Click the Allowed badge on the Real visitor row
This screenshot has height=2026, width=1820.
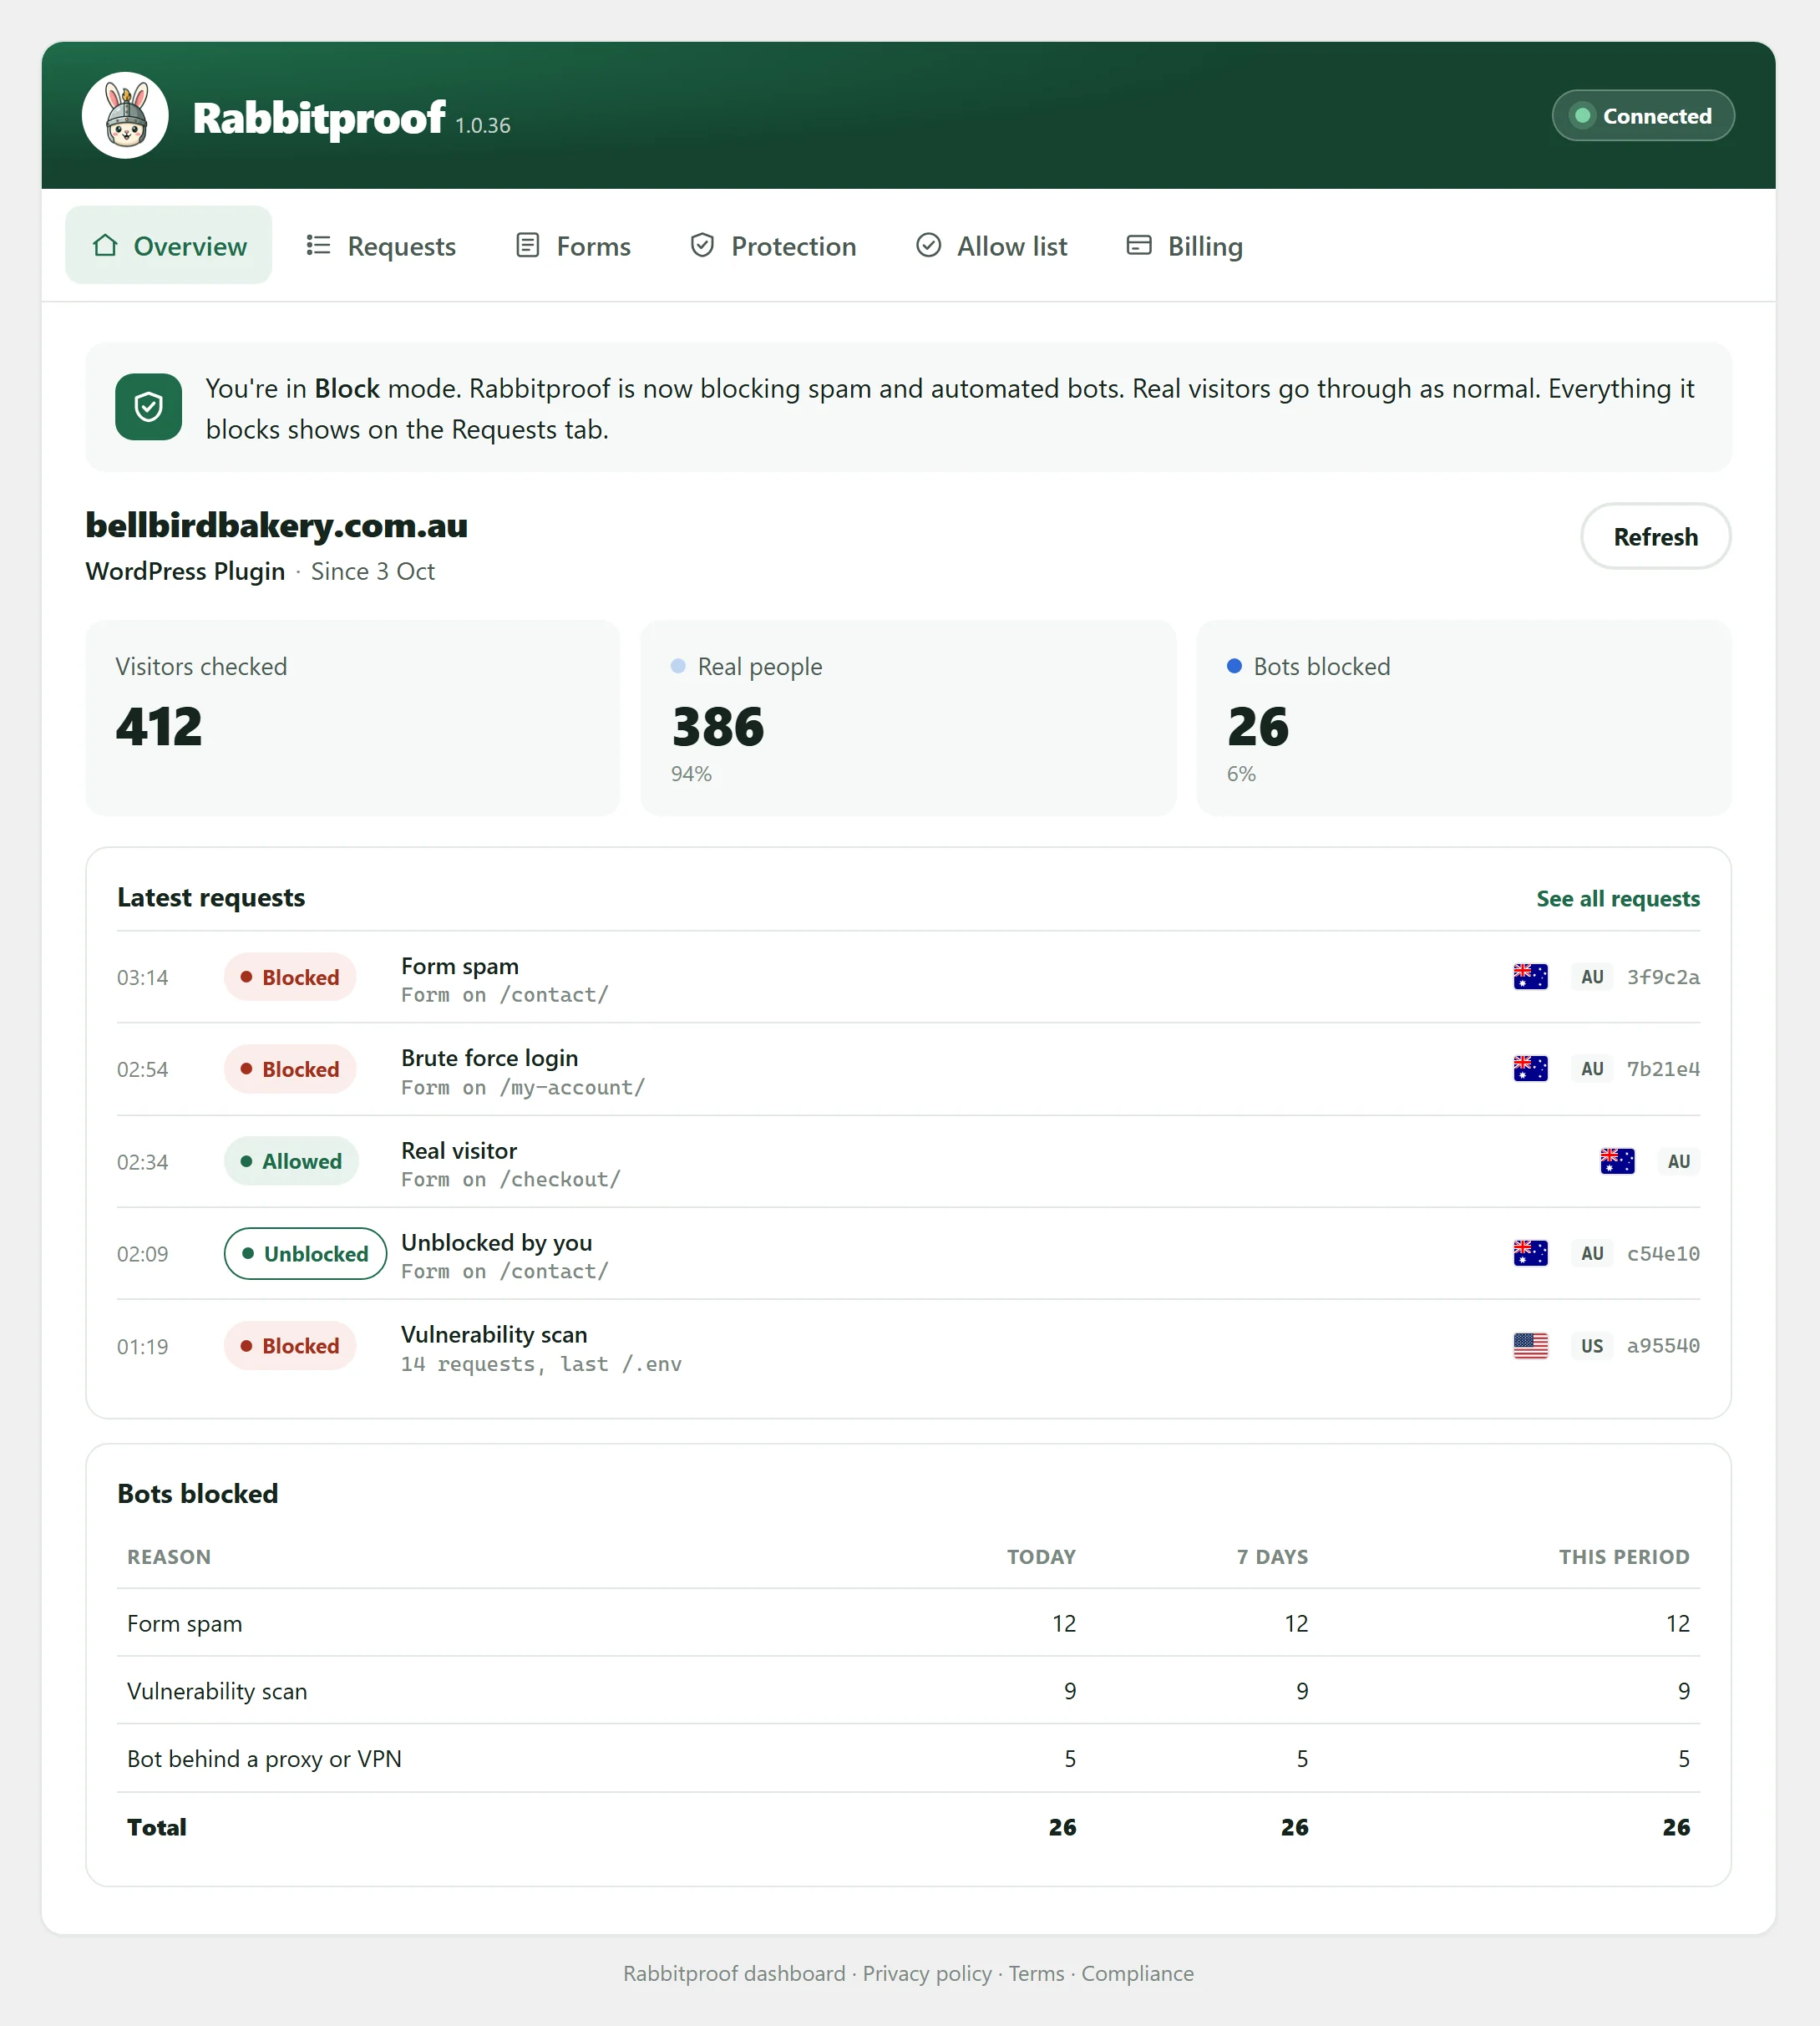pyautogui.click(x=291, y=1161)
